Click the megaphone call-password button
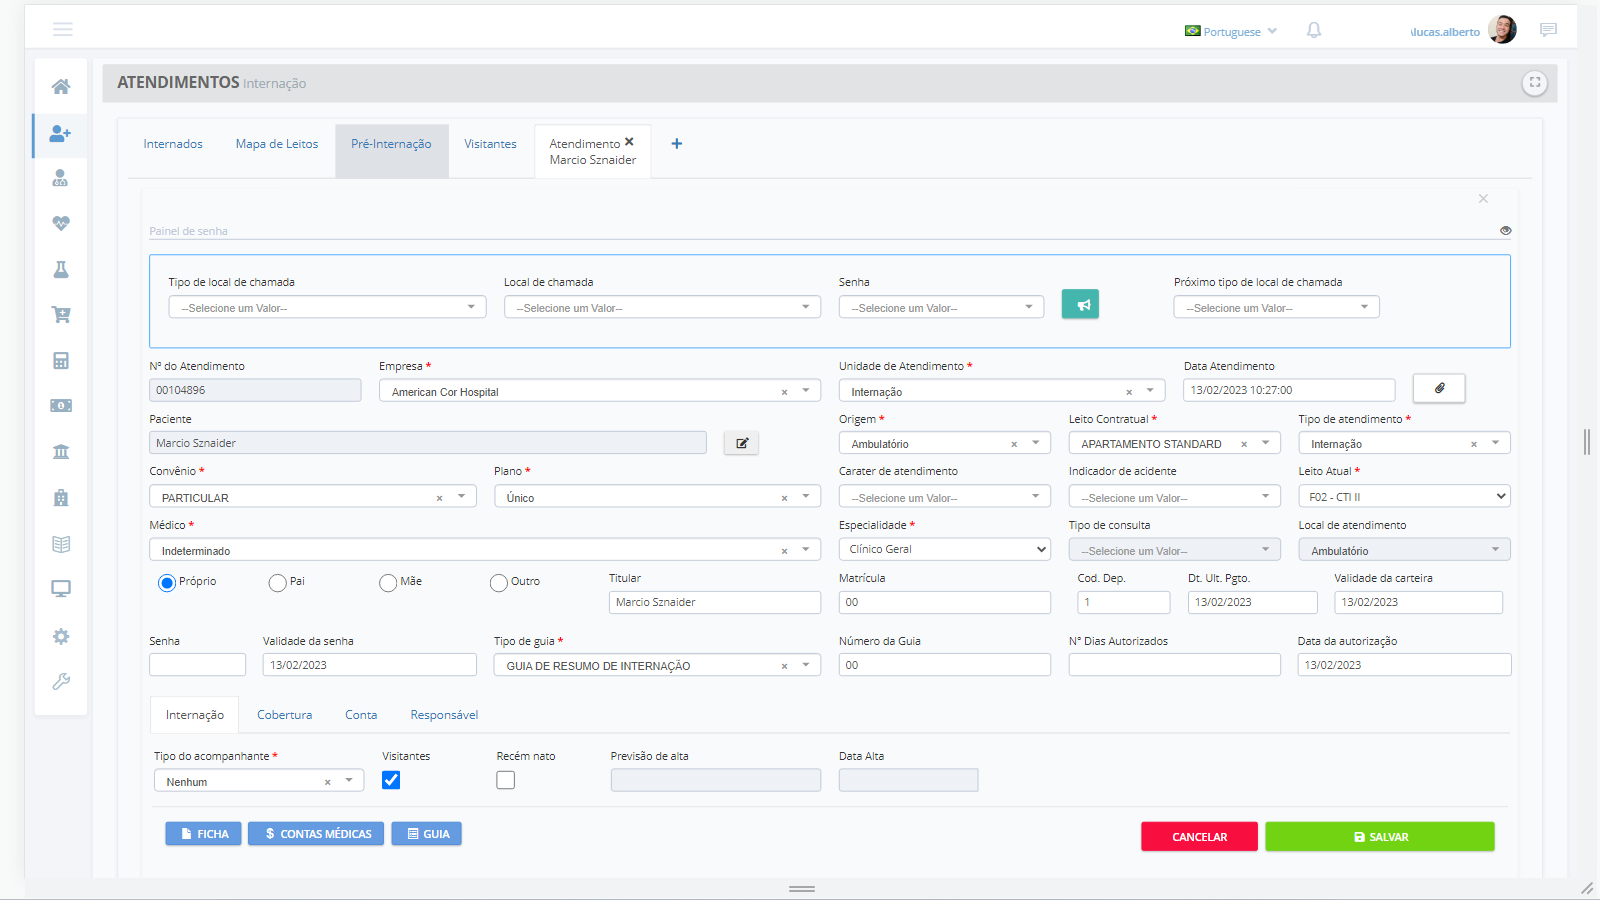The height and width of the screenshot is (900, 1600). click(1080, 304)
